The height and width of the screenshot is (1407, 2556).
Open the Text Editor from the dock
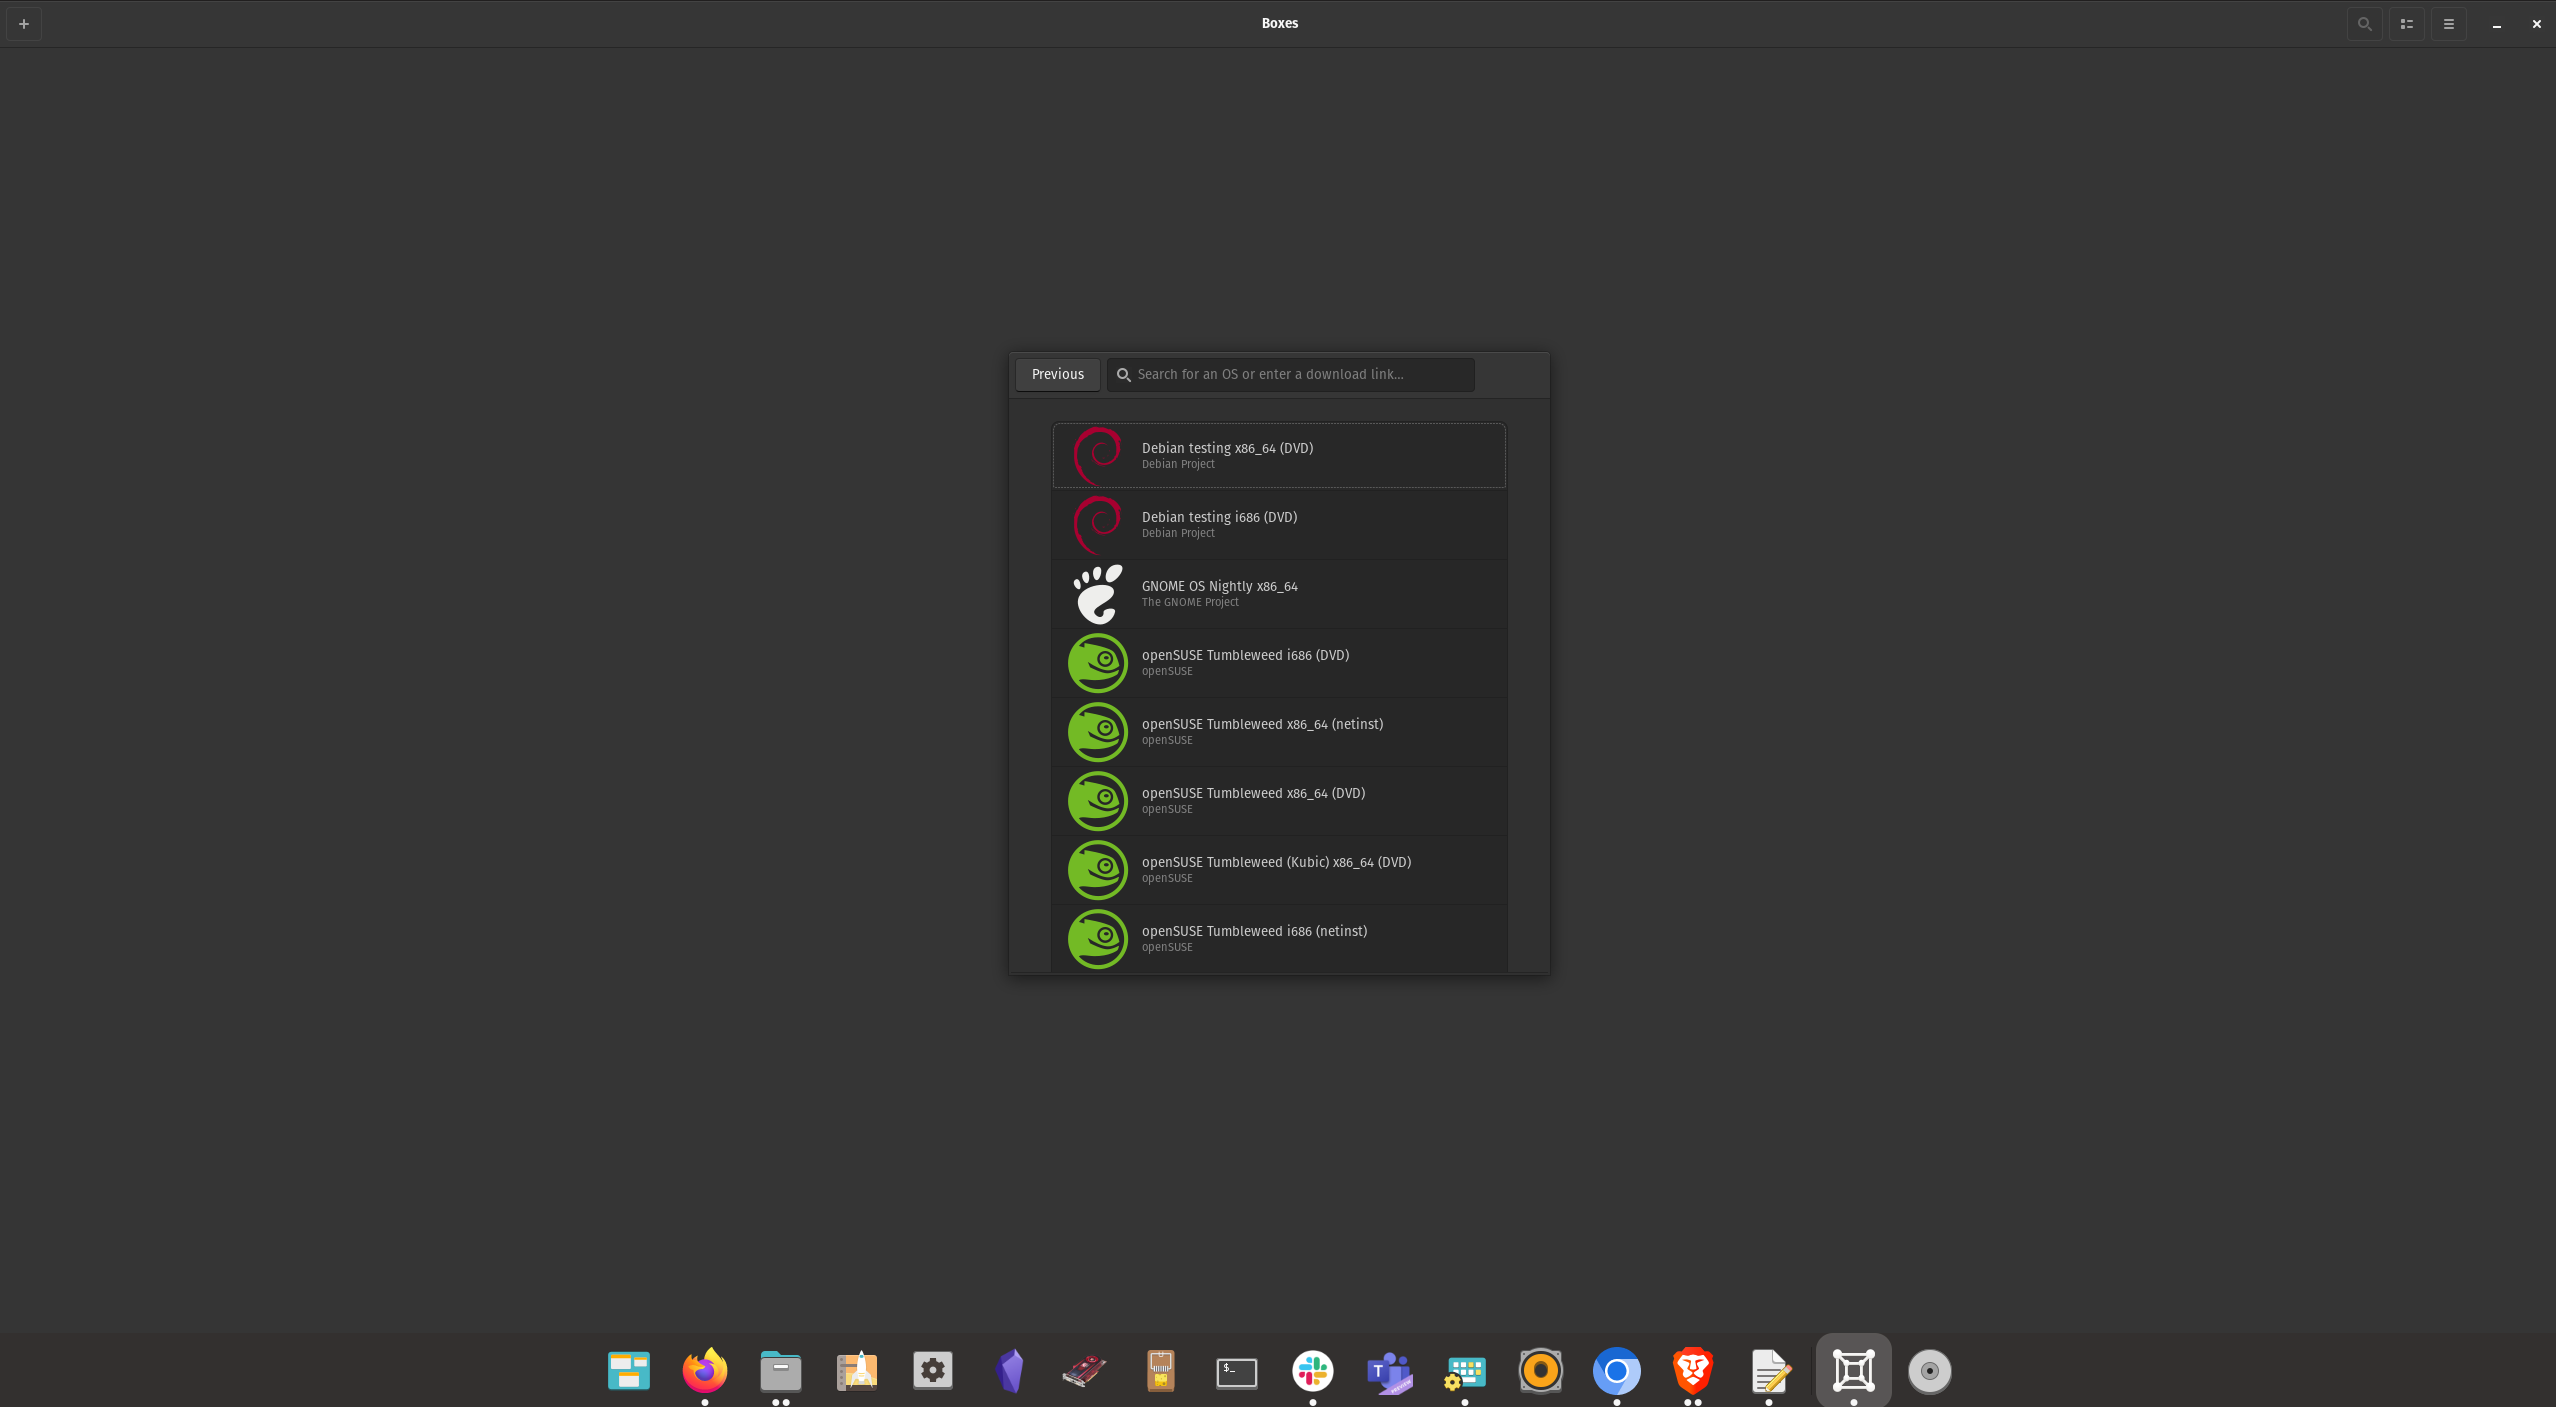[1768, 1371]
